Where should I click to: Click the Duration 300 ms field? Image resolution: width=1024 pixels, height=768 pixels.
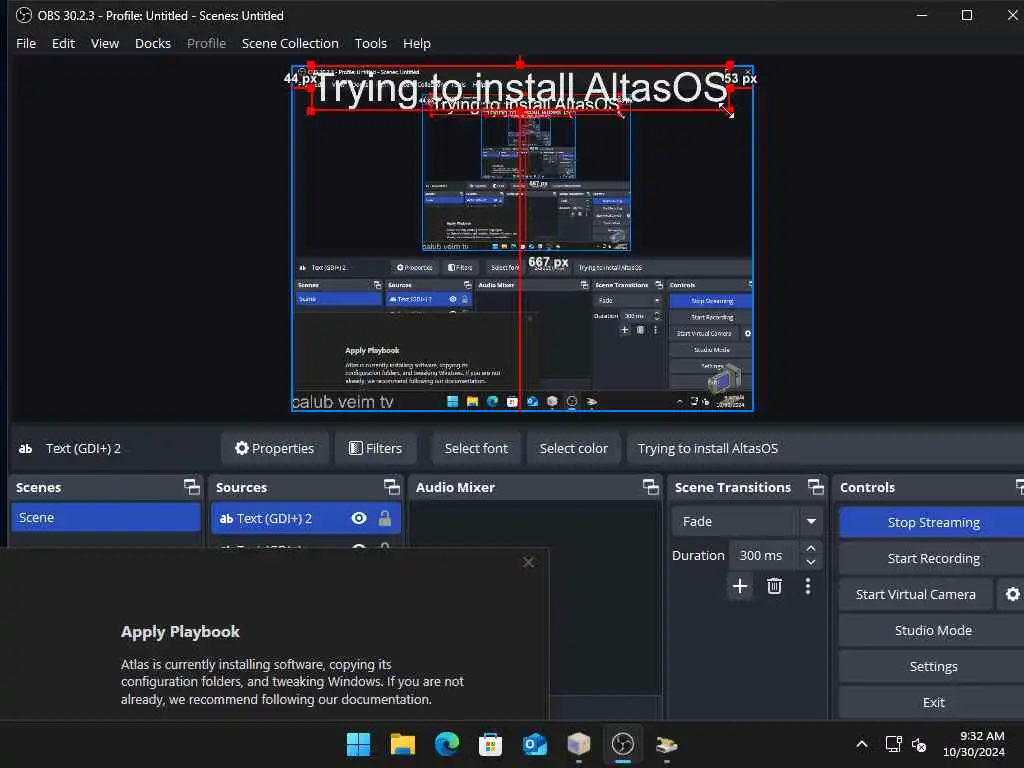click(763, 555)
